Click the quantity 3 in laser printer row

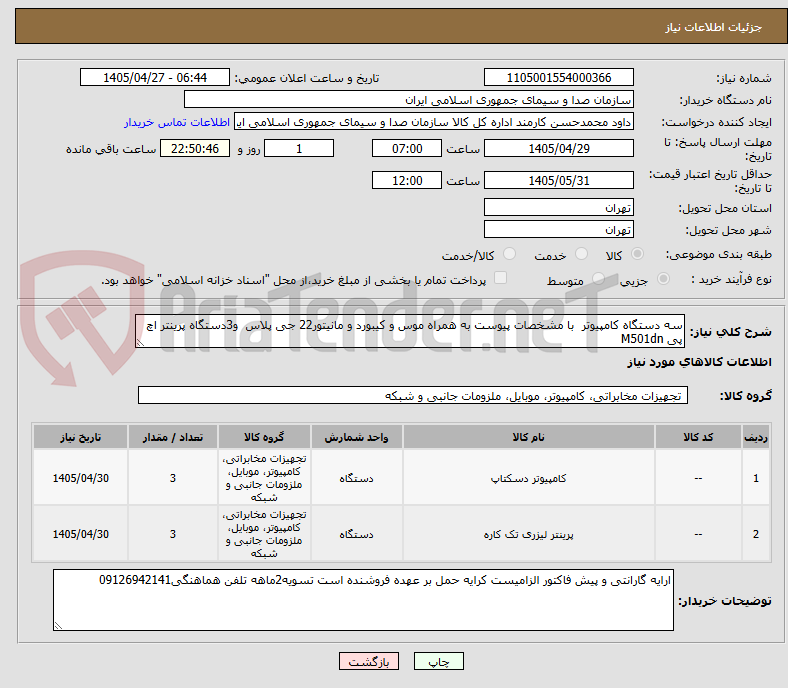173,534
